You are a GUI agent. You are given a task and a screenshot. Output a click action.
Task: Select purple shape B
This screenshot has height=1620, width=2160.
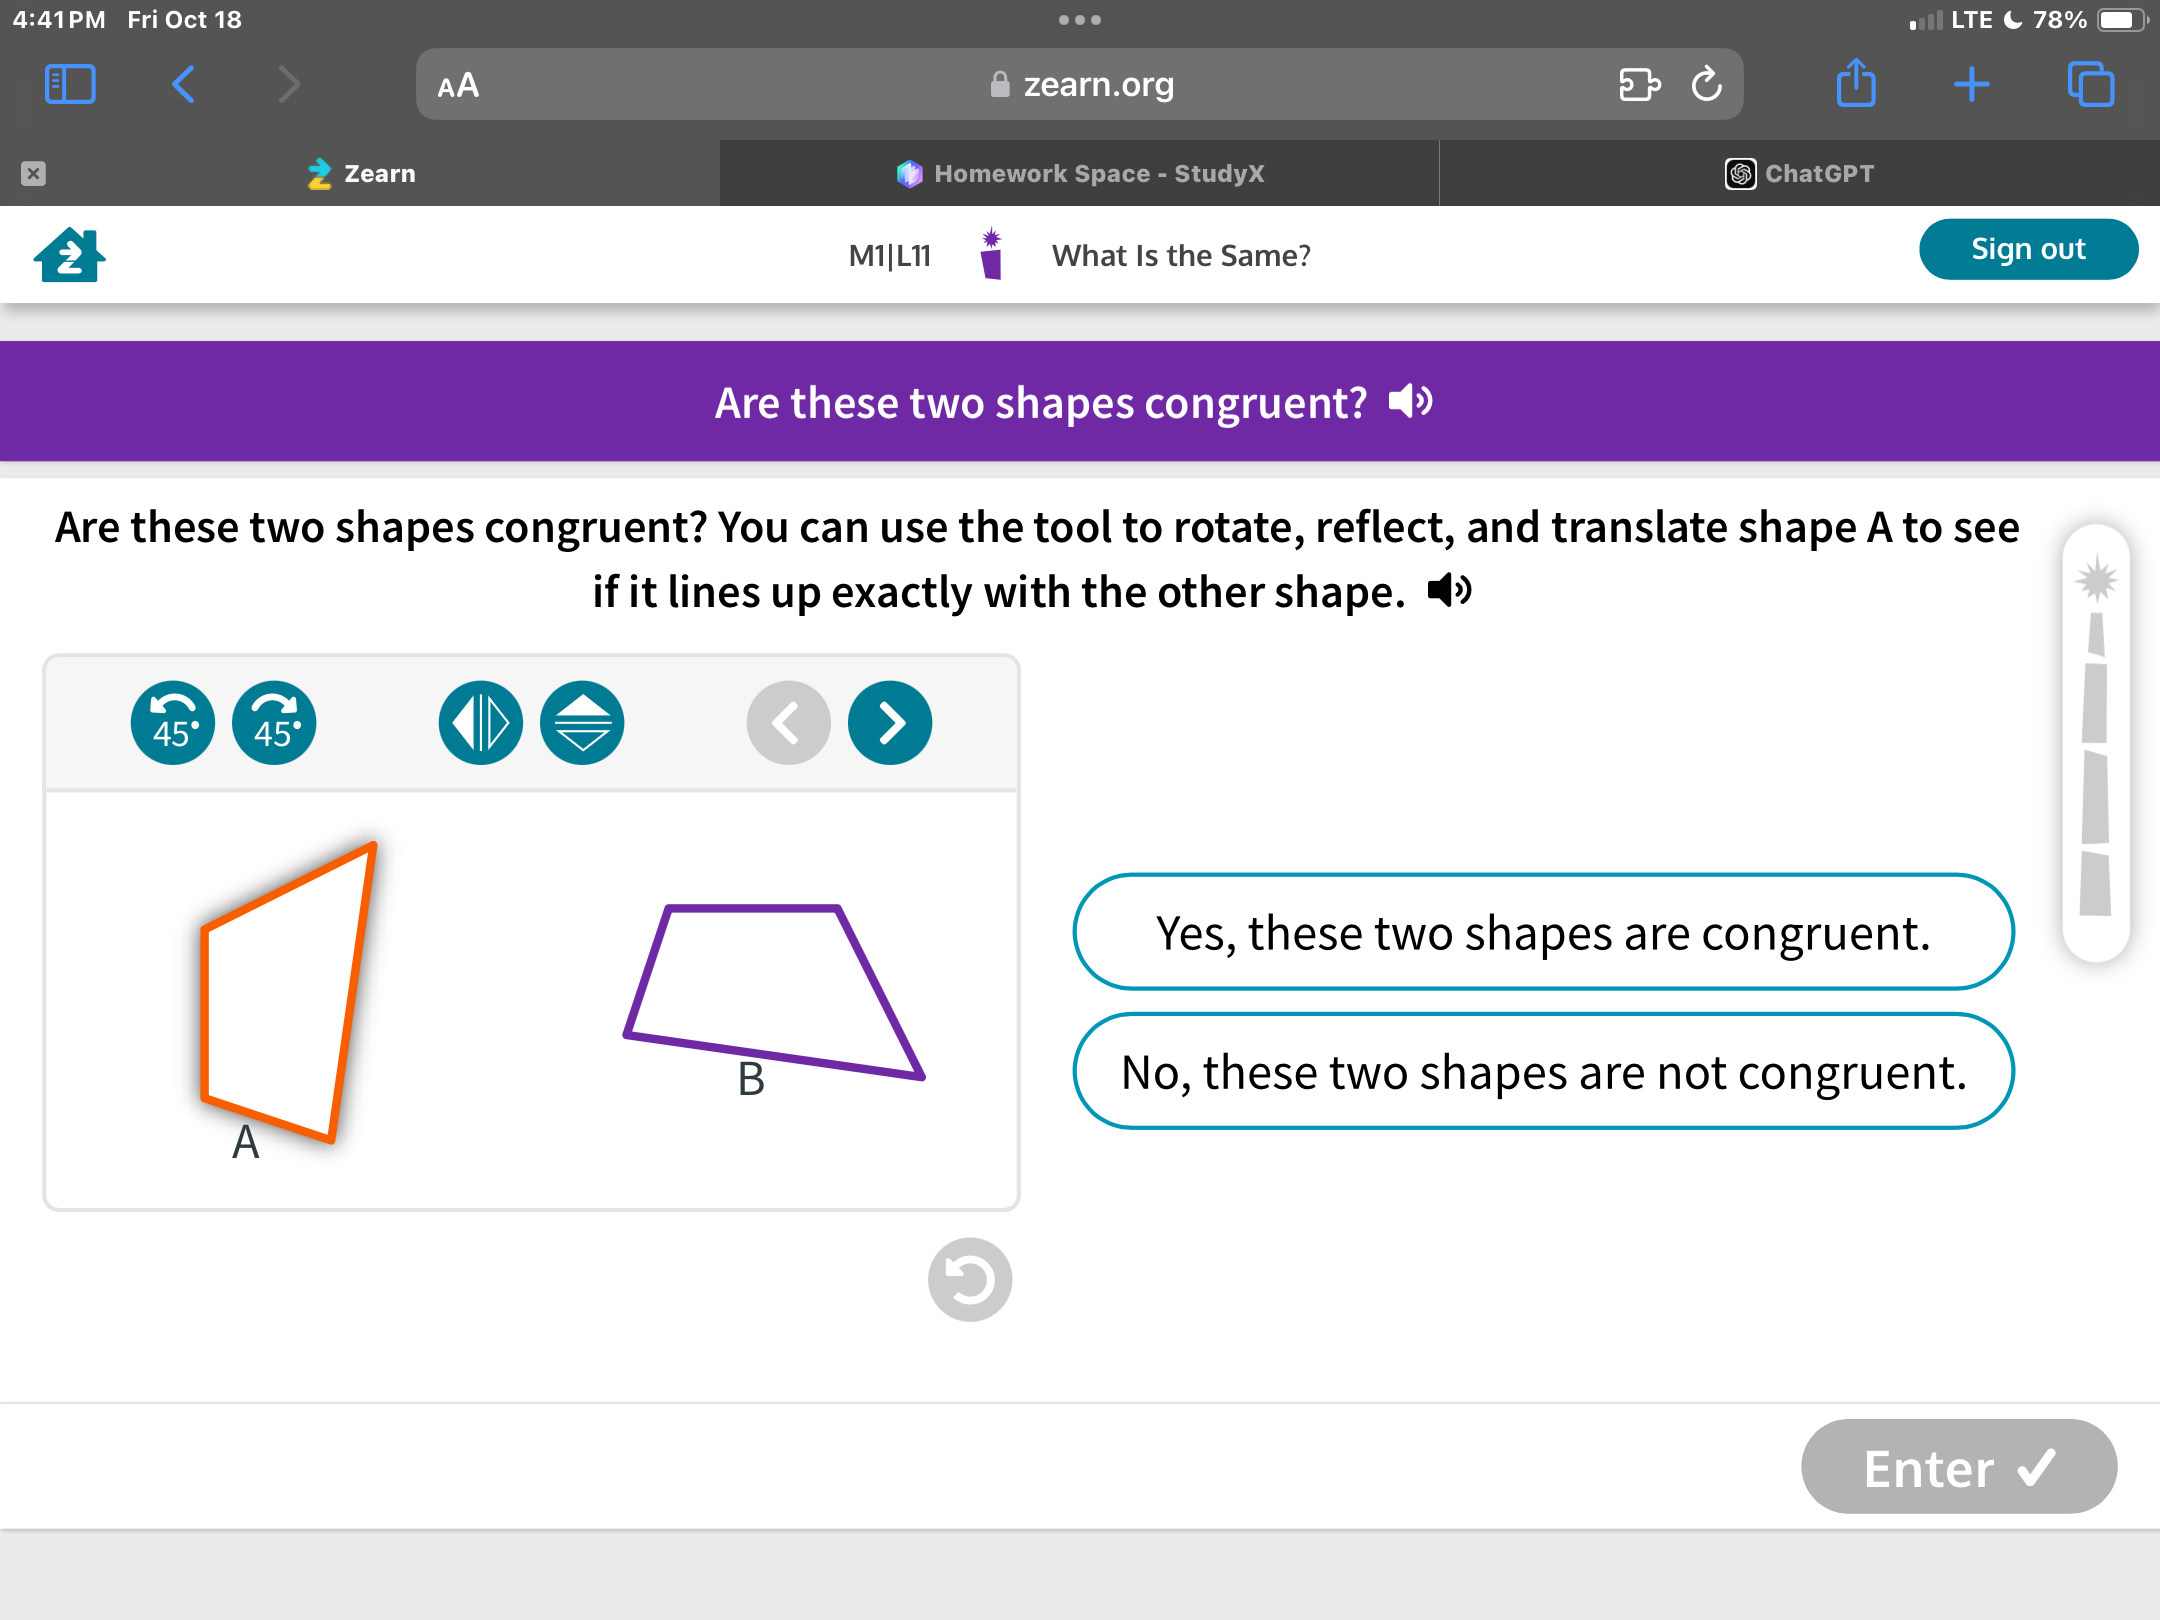[772, 992]
